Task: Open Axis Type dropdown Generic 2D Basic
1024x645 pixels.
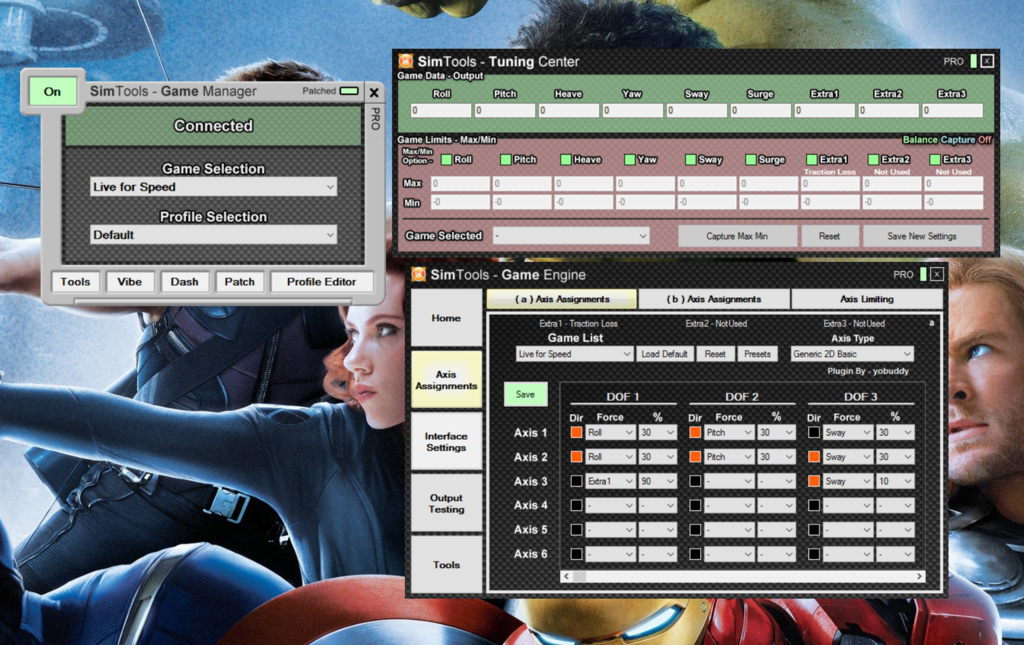Action: pyautogui.click(x=852, y=354)
